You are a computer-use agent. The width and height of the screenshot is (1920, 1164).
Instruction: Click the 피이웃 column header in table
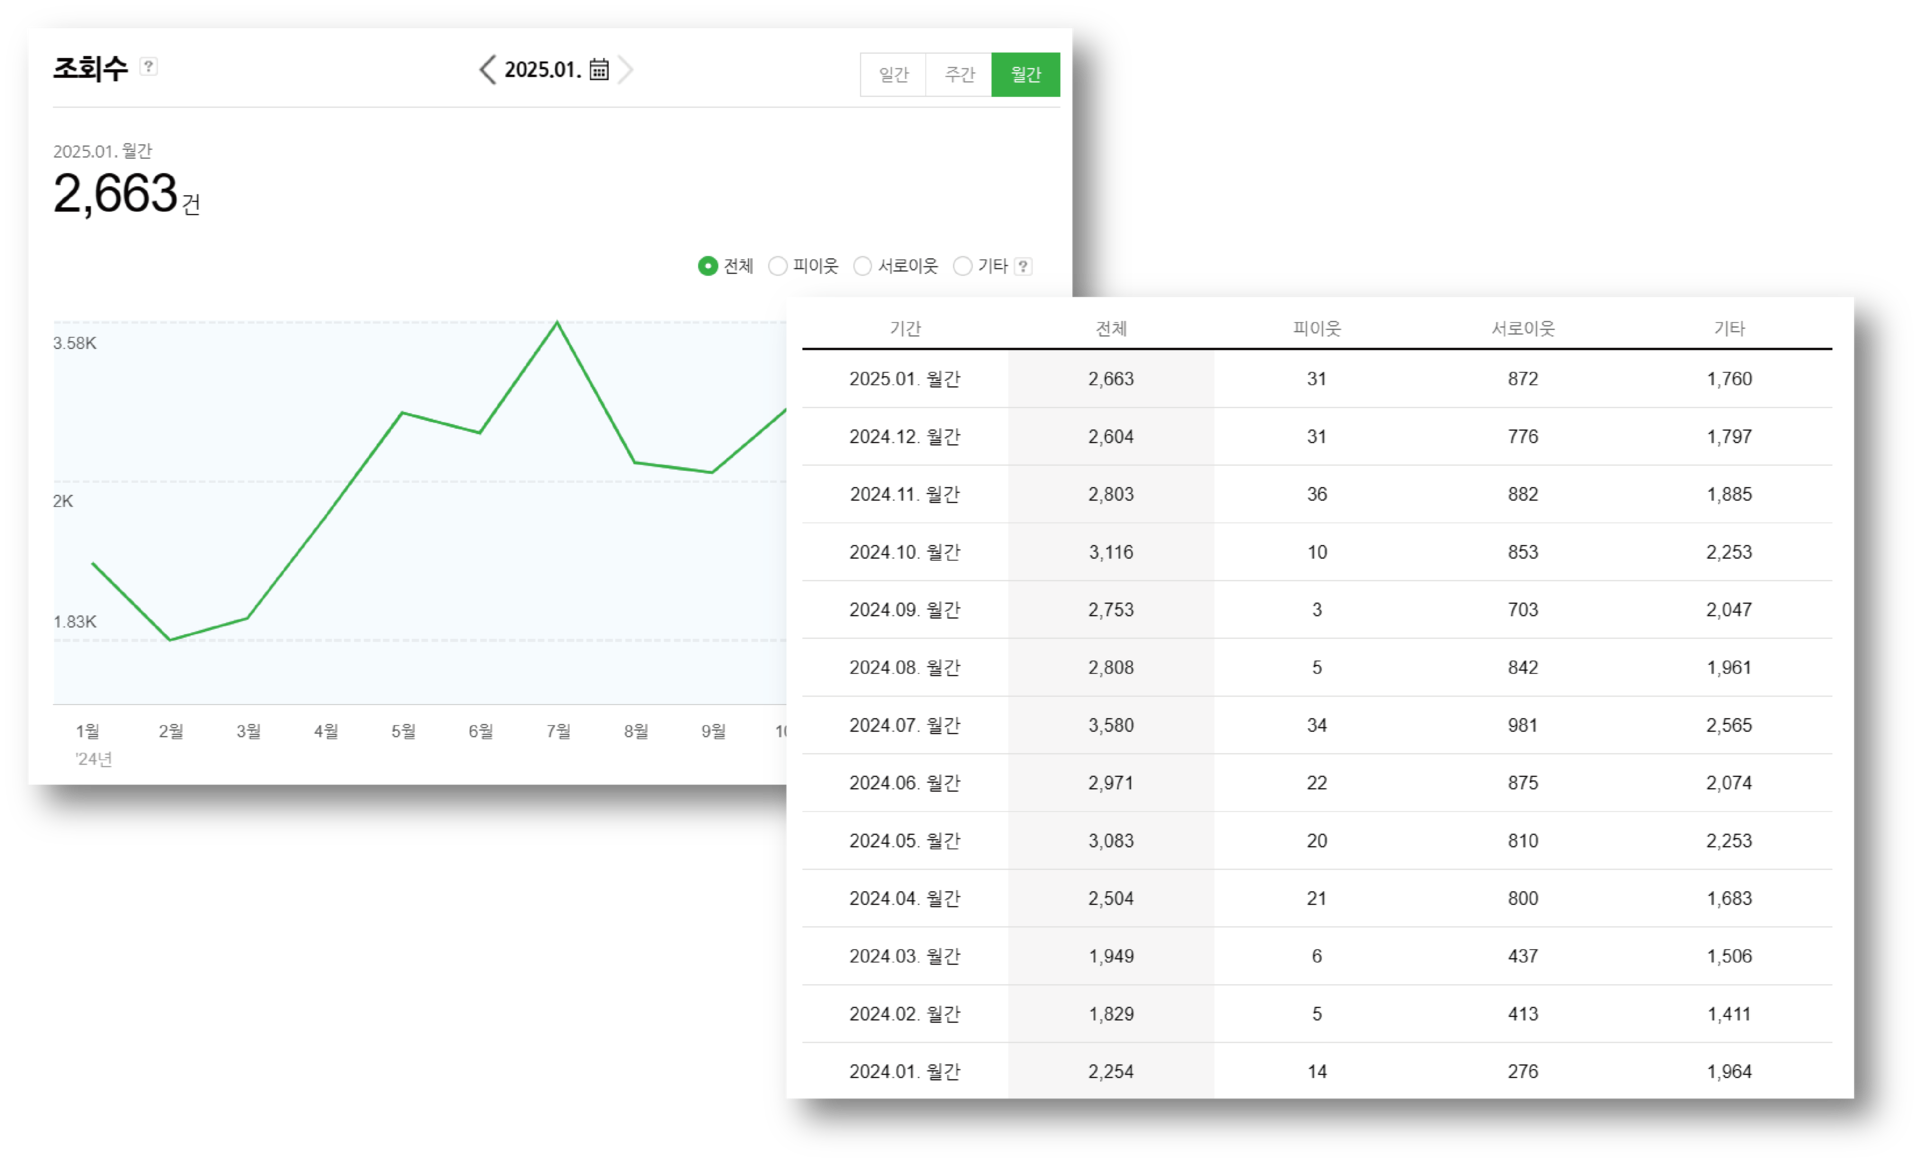1317,328
